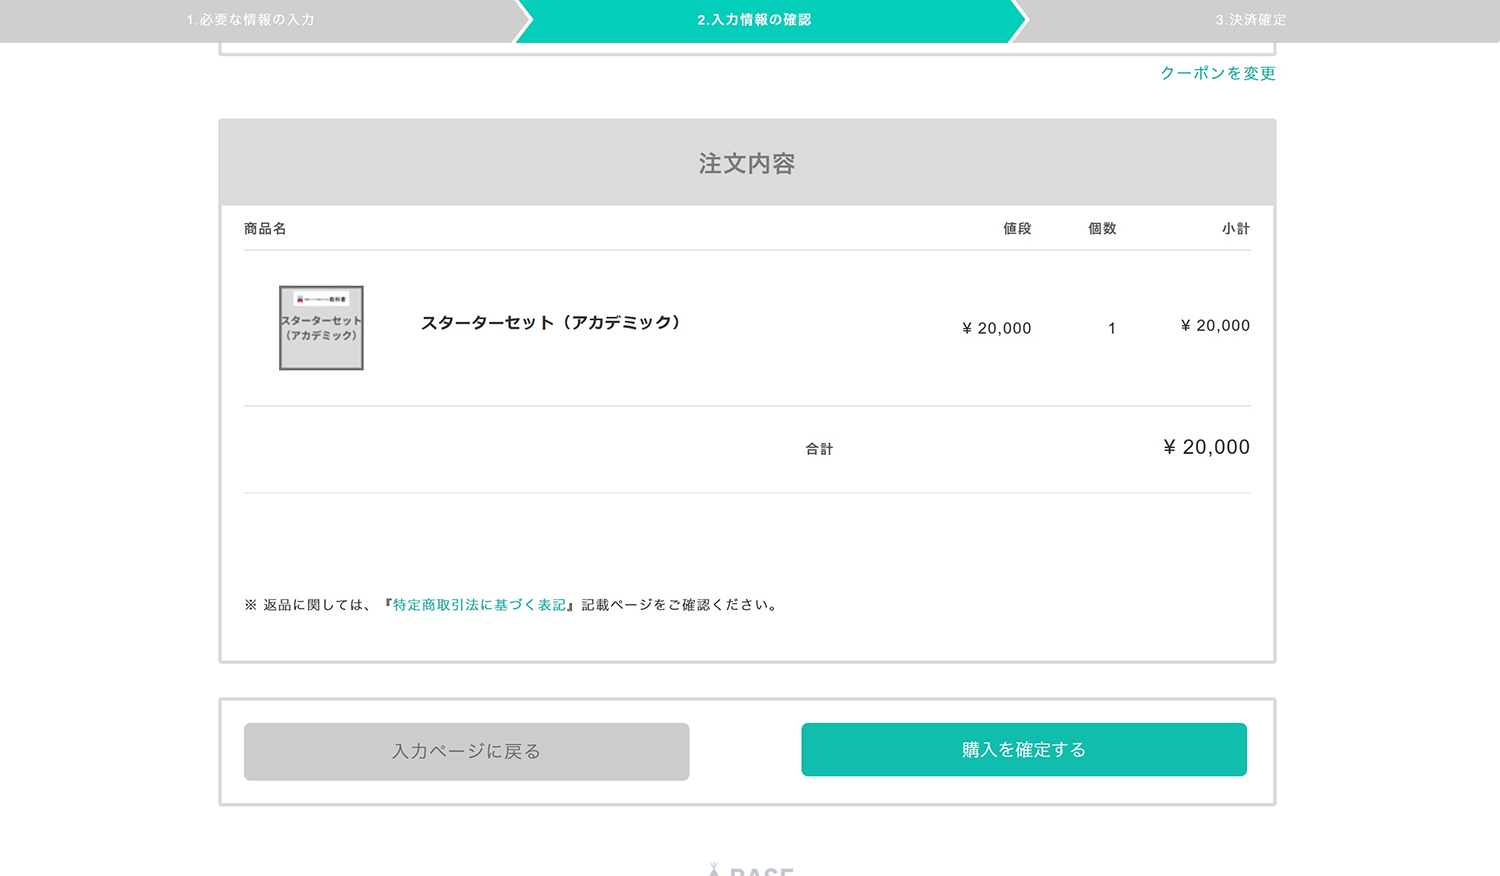Click the 特定商取引法に基づく表記 policy link
Viewport: 1500px width, 876px height.
tap(477, 604)
